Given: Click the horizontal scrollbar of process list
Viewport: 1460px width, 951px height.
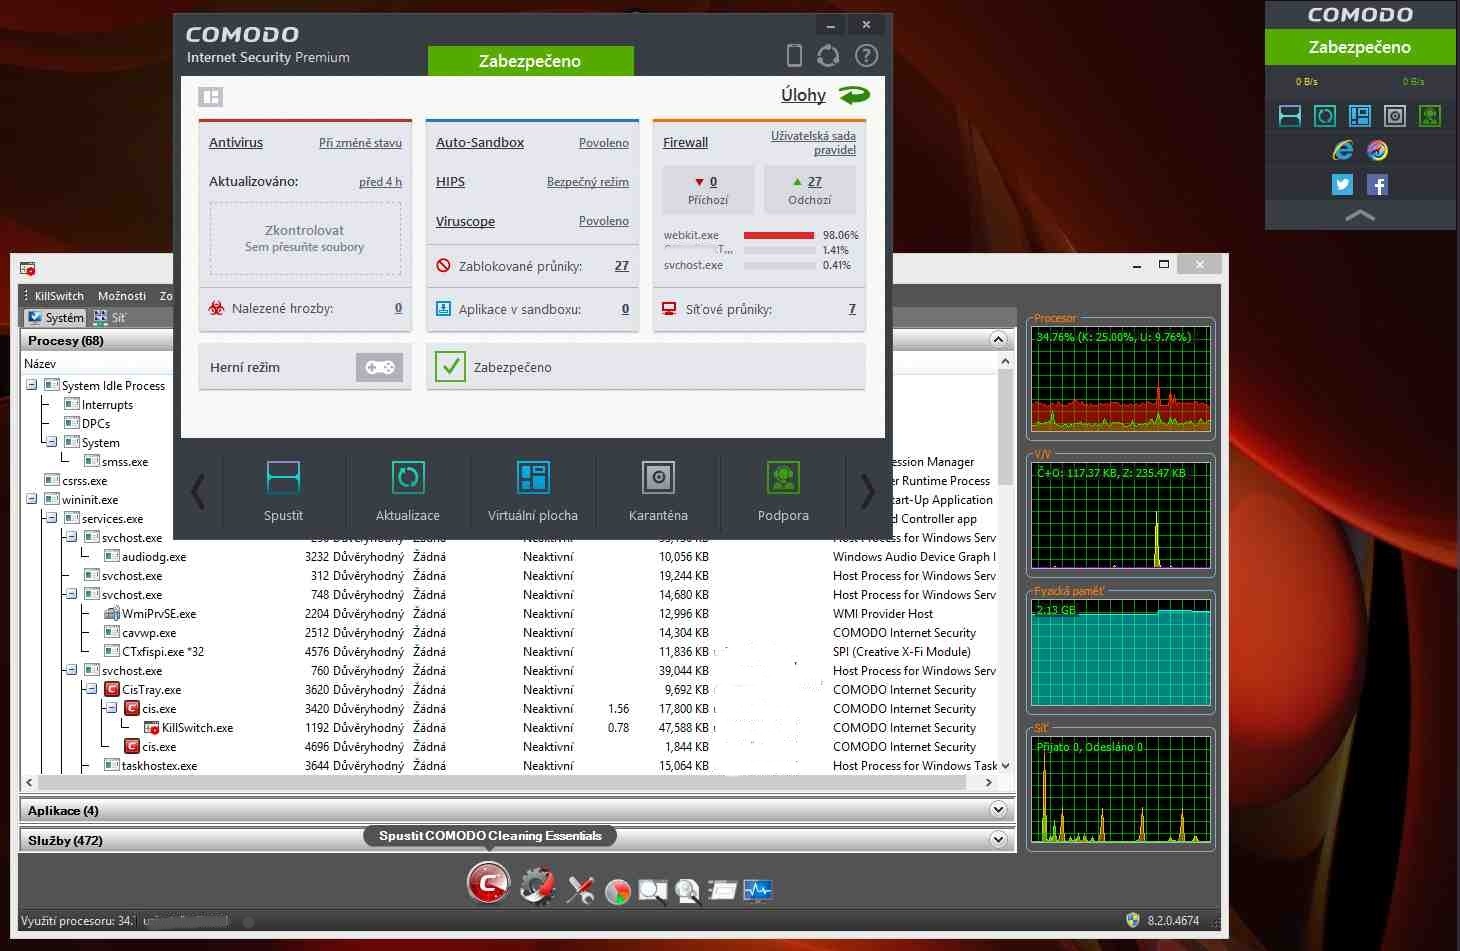Looking at the screenshot, I should pos(500,783).
